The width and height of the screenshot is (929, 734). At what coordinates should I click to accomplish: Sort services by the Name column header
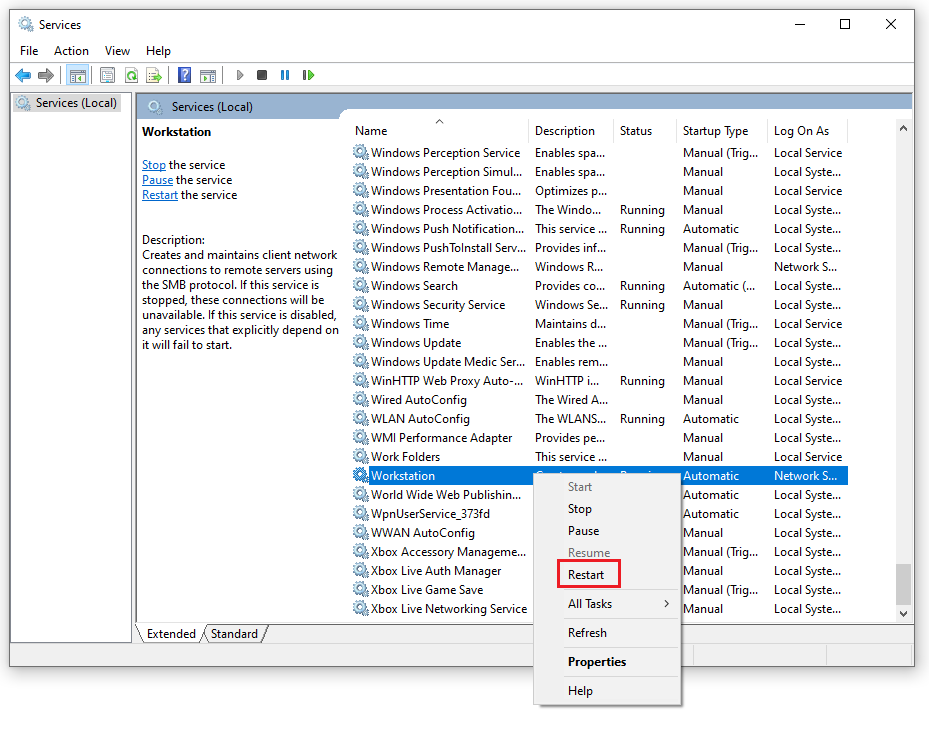(x=440, y=131)
